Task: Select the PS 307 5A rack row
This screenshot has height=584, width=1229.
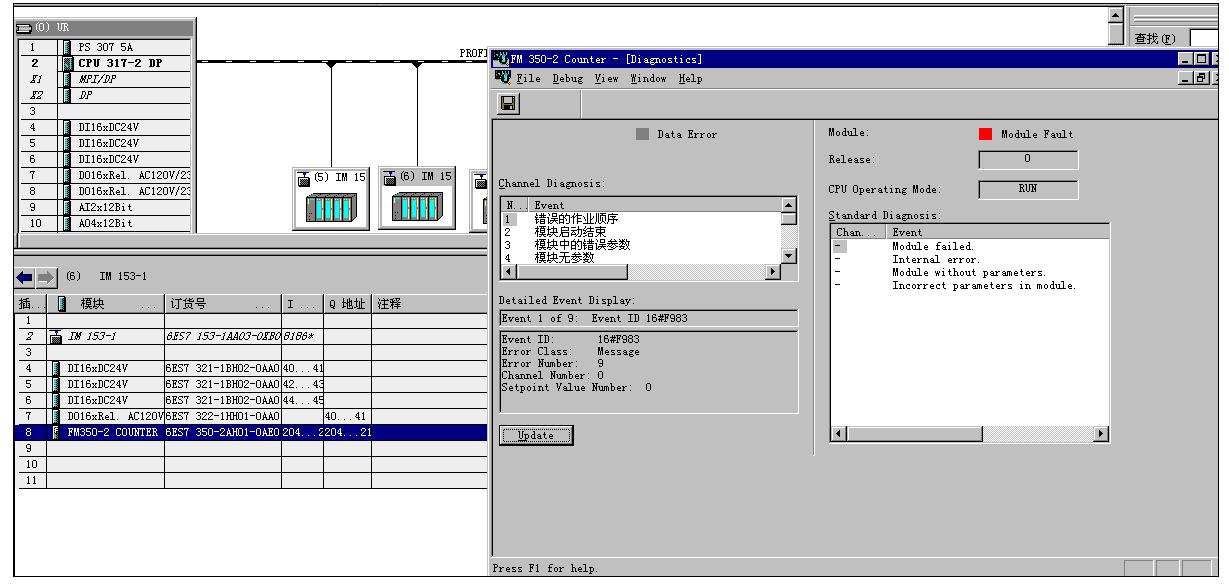Action: pyautogui.click(x=105, y=47)
